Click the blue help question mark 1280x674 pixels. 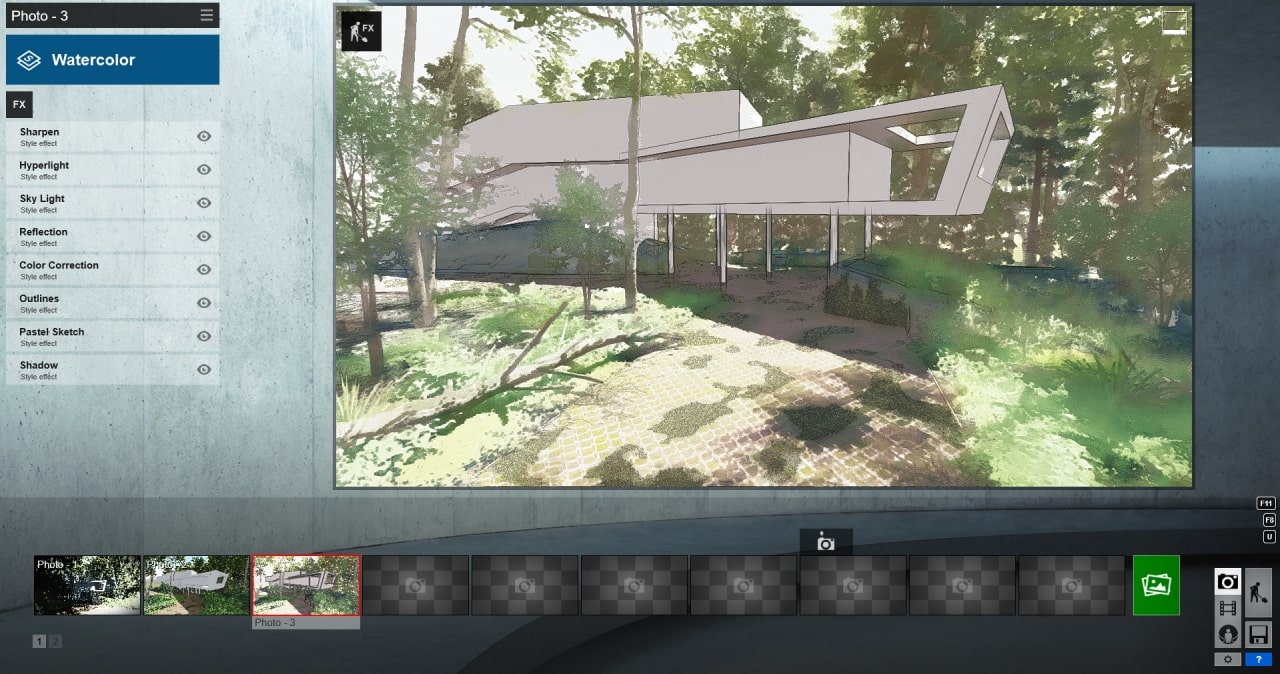coord(1258,660)
